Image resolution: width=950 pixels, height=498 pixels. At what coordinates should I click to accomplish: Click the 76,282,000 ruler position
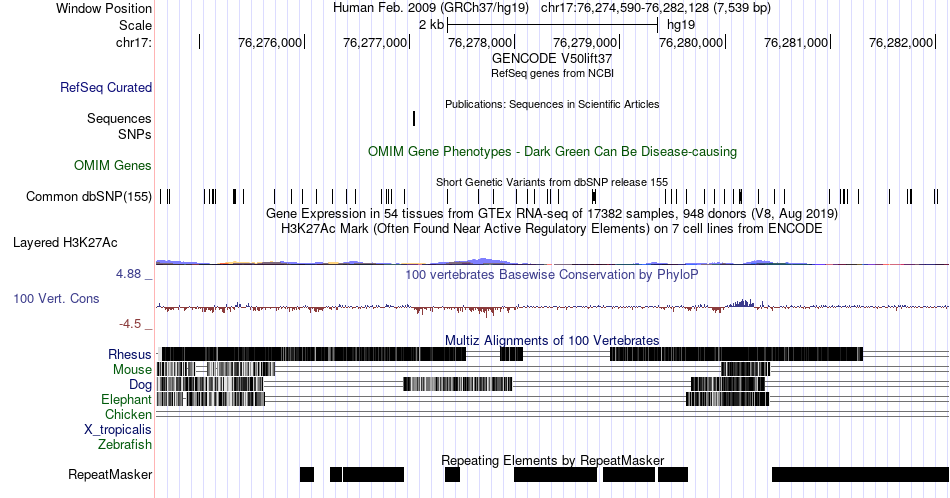[901, 42]
